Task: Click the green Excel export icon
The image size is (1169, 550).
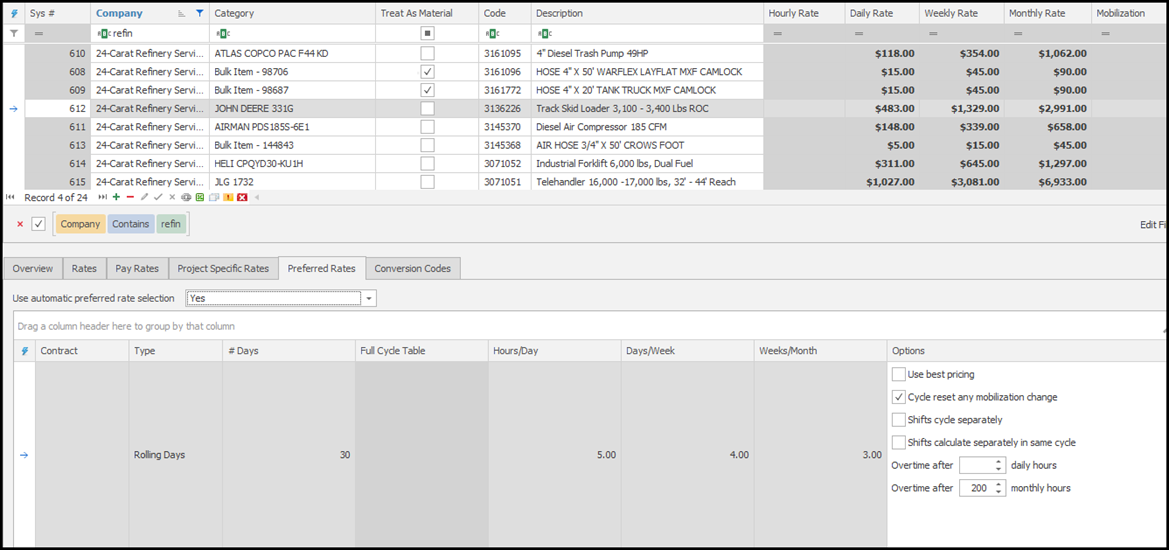Action: click(x=200, y=198)
